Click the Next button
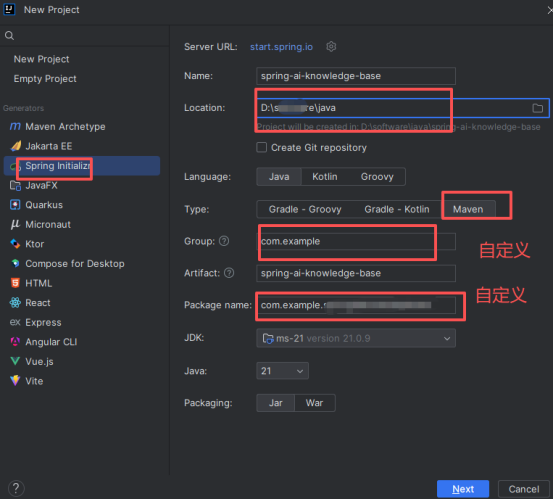The image size is (554, 499). (x=463, y=489)
